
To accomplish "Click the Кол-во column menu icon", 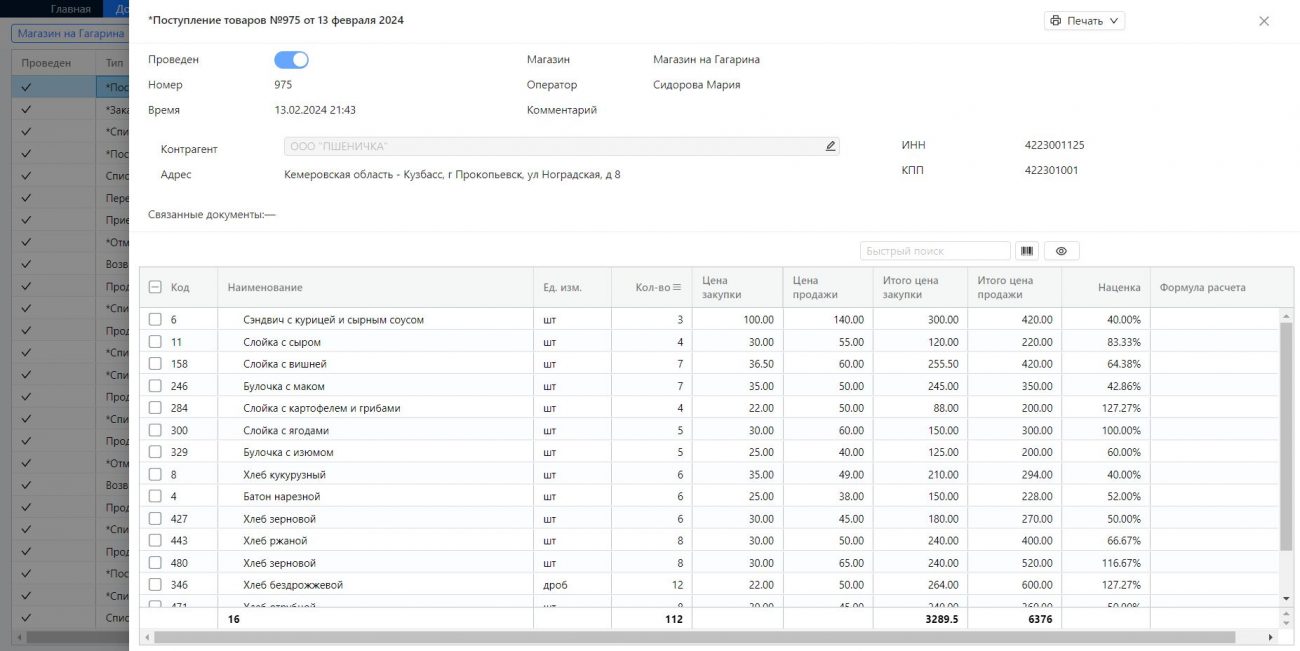I will [676, 288].
